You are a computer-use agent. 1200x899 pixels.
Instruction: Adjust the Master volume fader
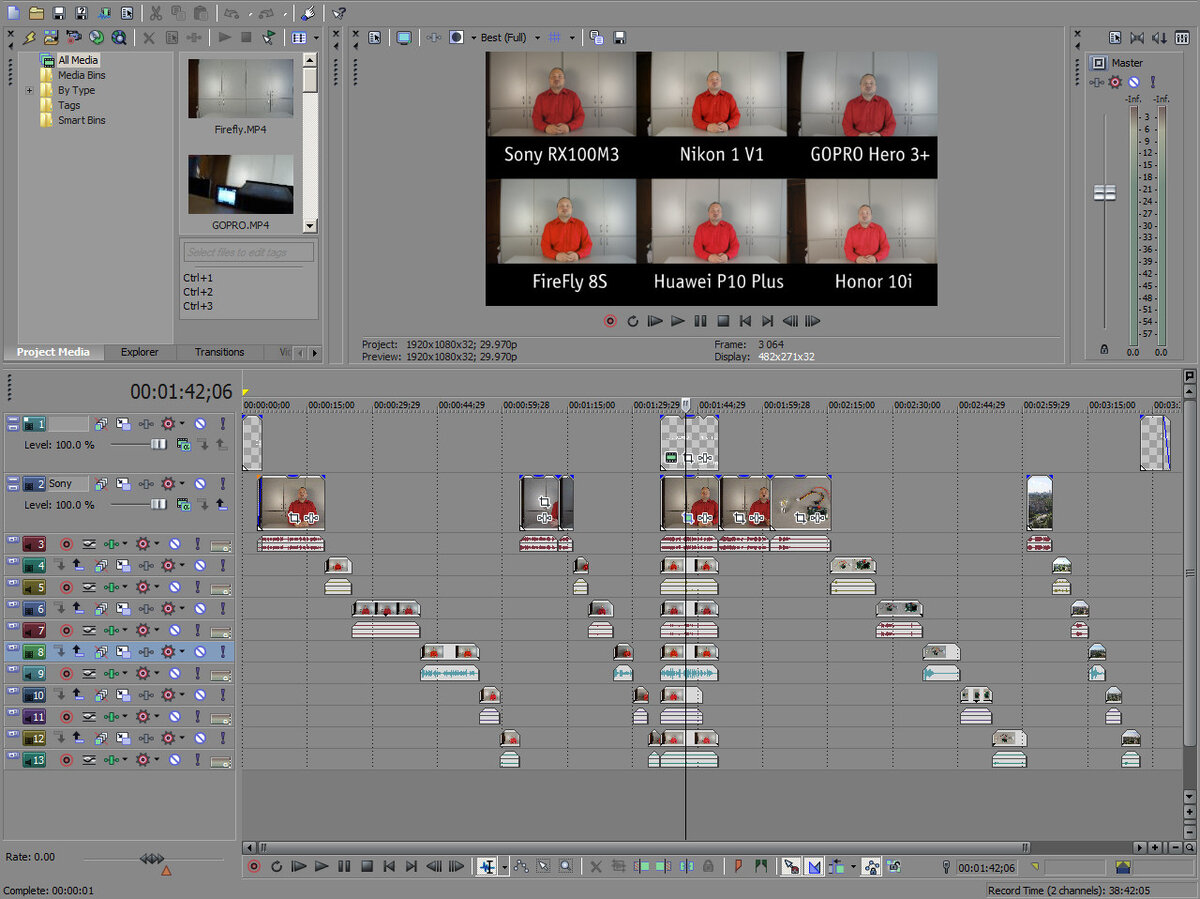(x=1105, y=193)
